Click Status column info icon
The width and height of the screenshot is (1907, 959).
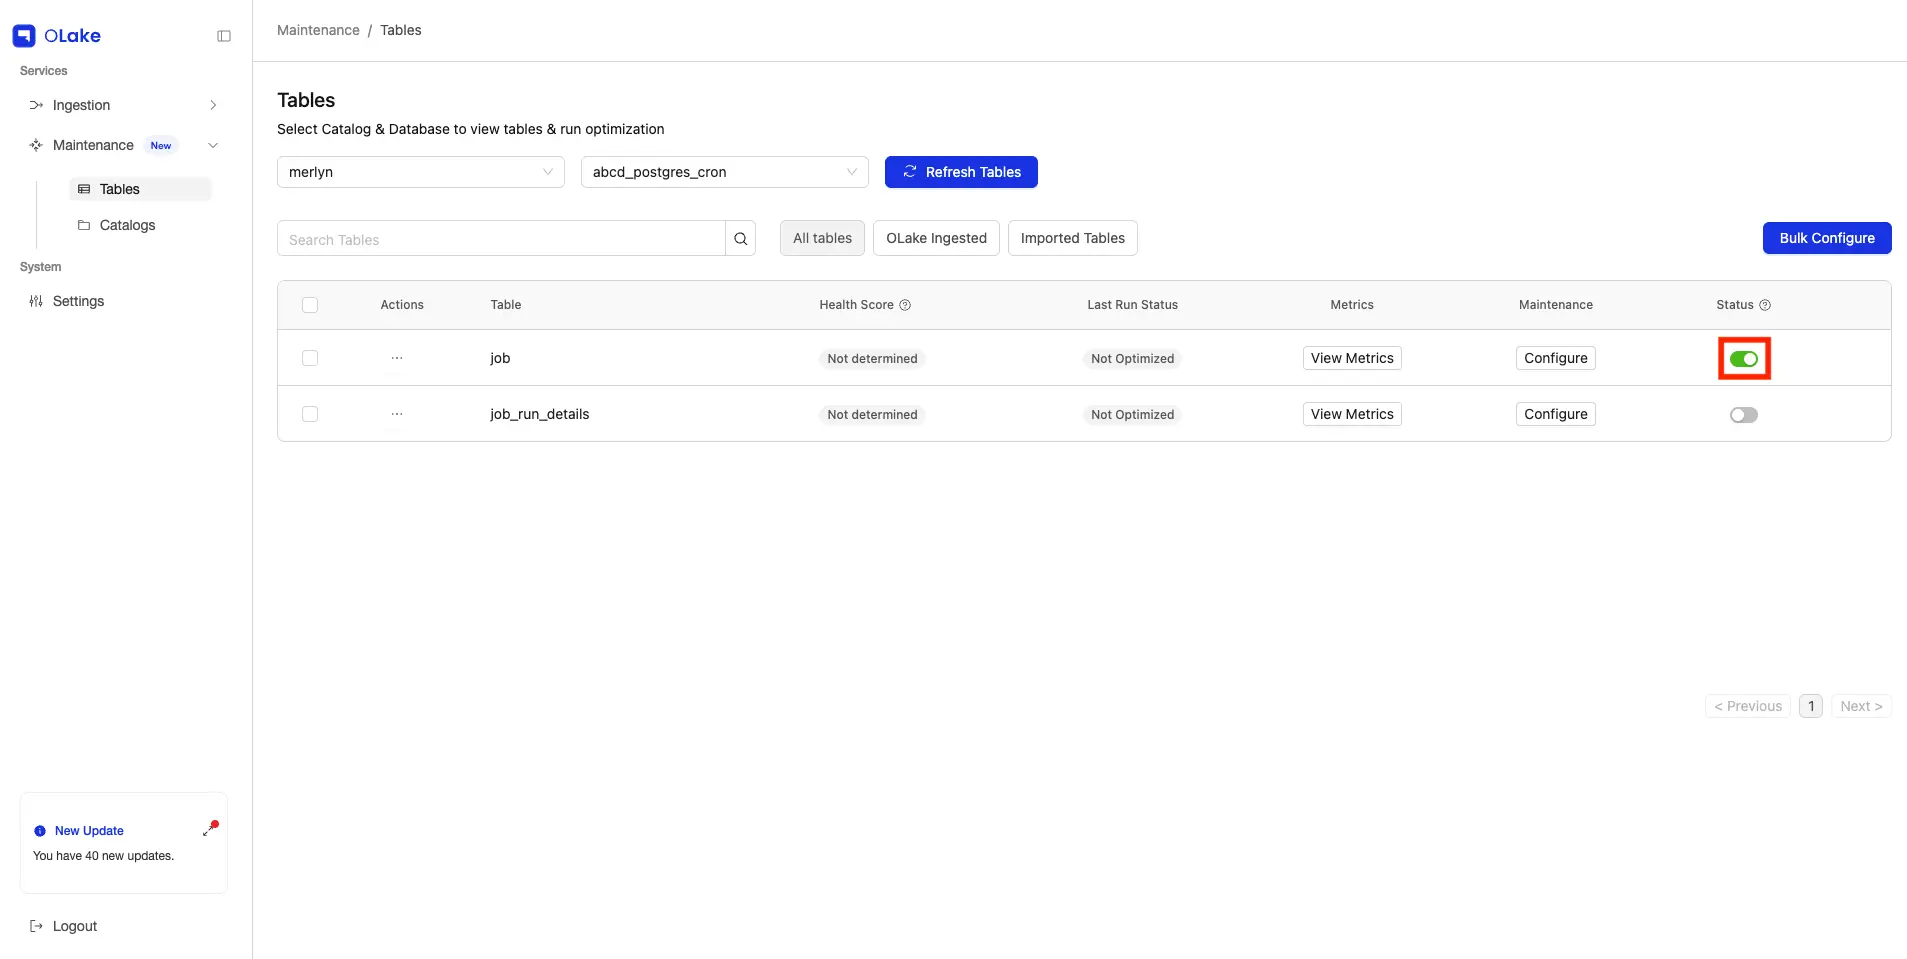tap(1765, 305)
